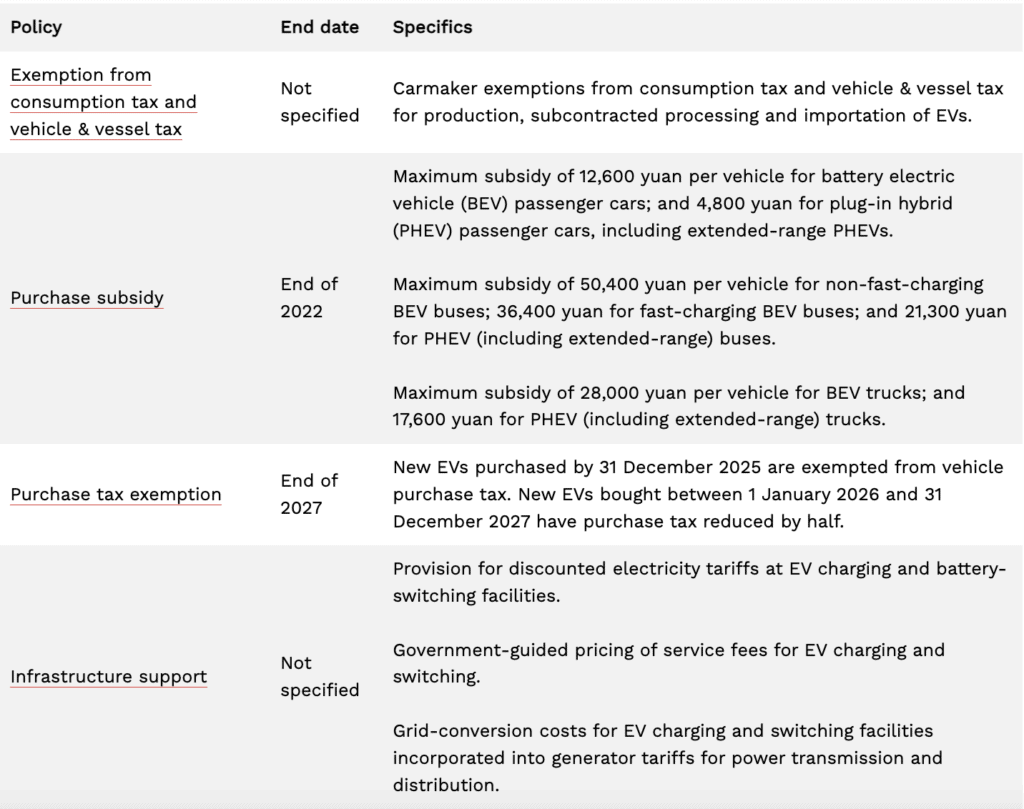
Task: Open the Purchase tax exemption link
Action: pos(116,494)
